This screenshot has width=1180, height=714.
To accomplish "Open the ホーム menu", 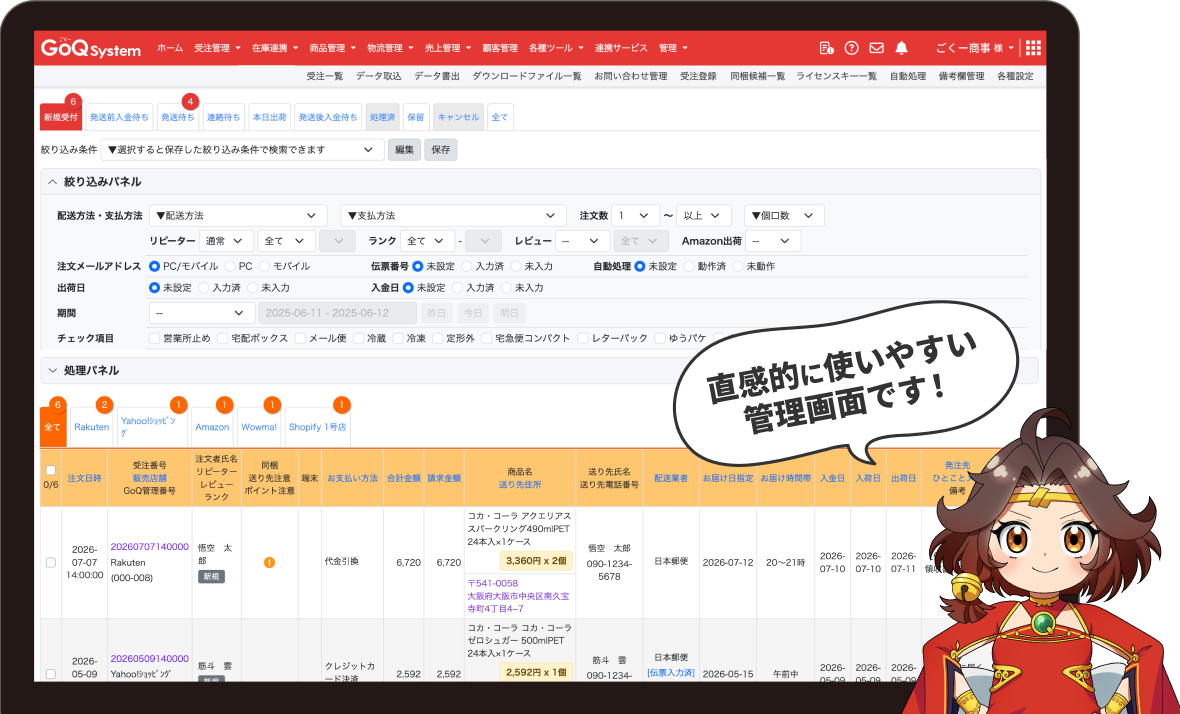I will (x=170, y=48).
